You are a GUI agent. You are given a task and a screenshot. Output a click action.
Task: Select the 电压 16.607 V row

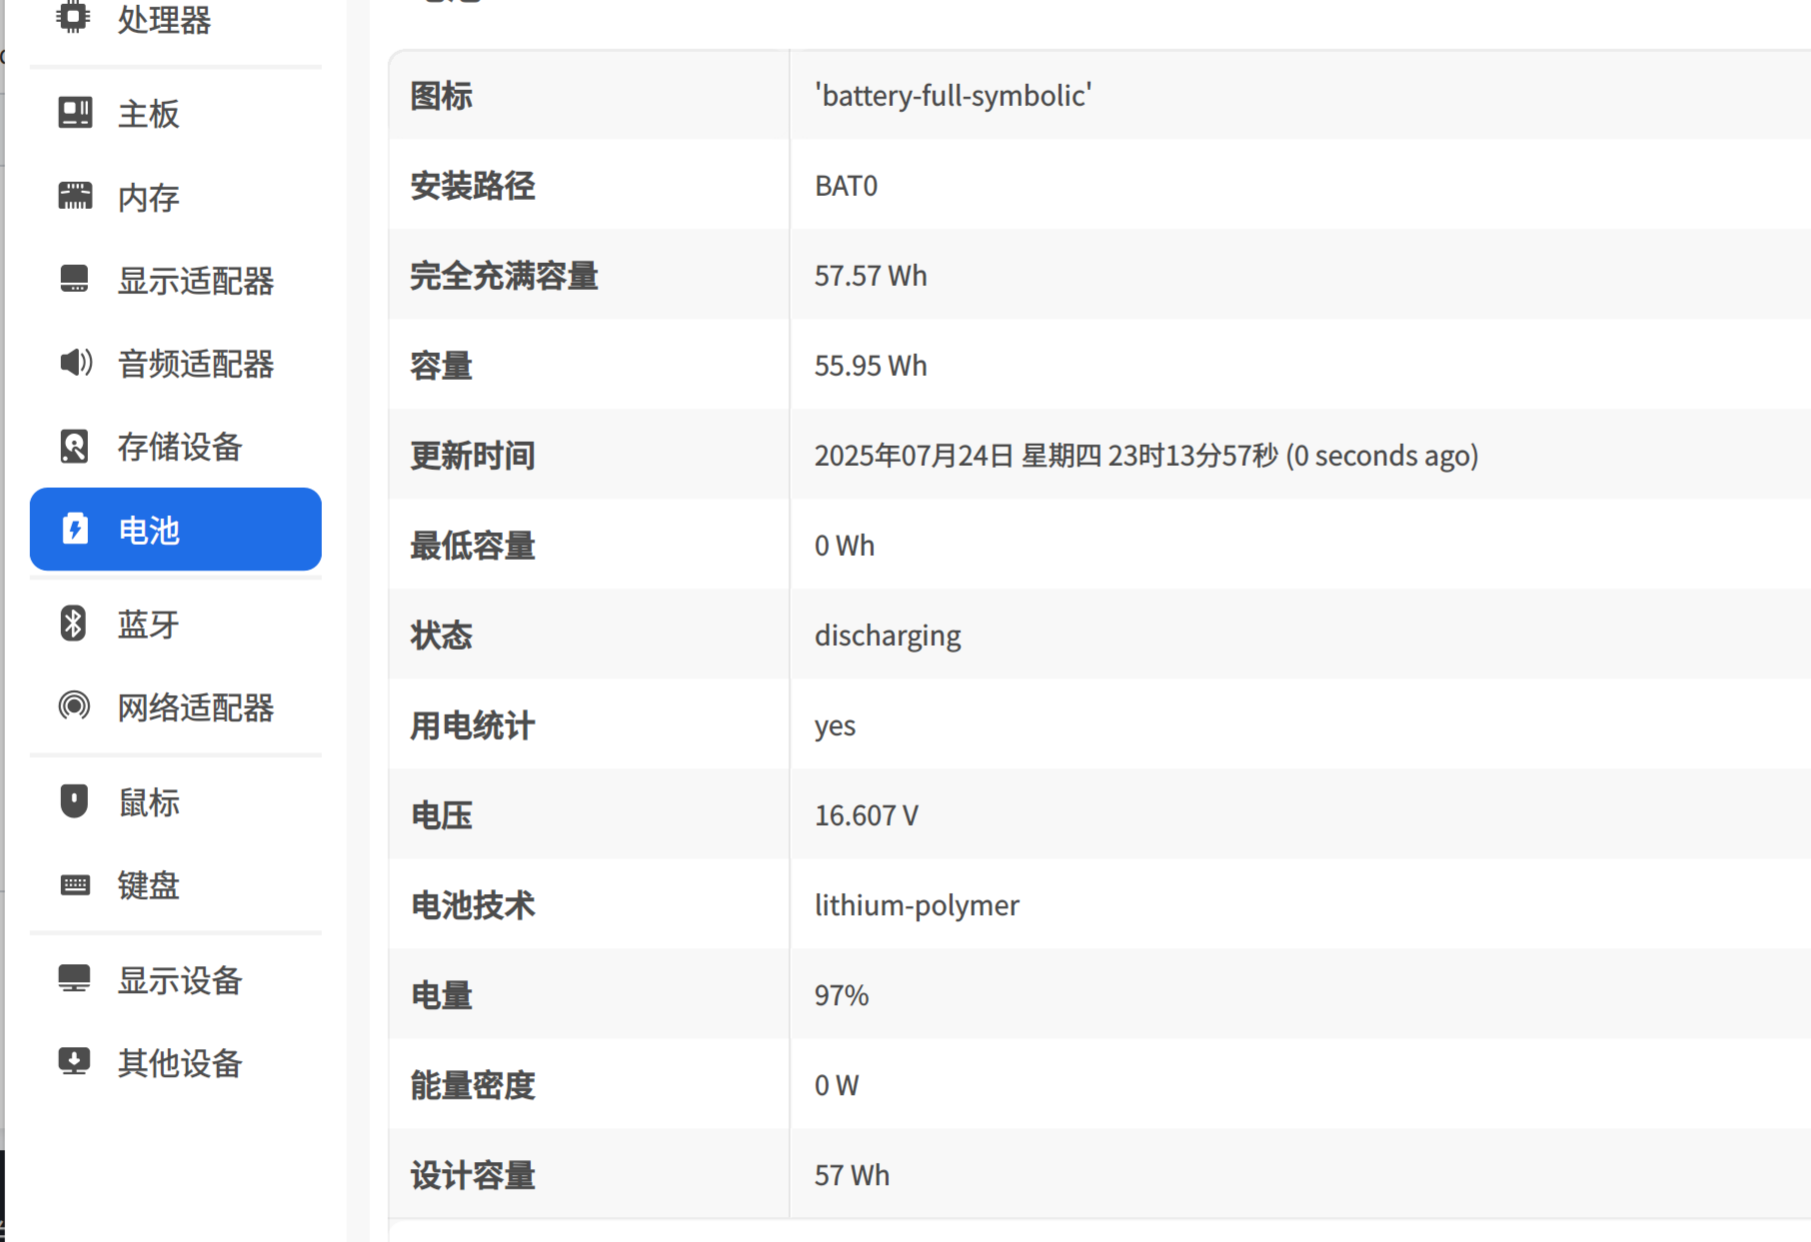(1100, 815)
